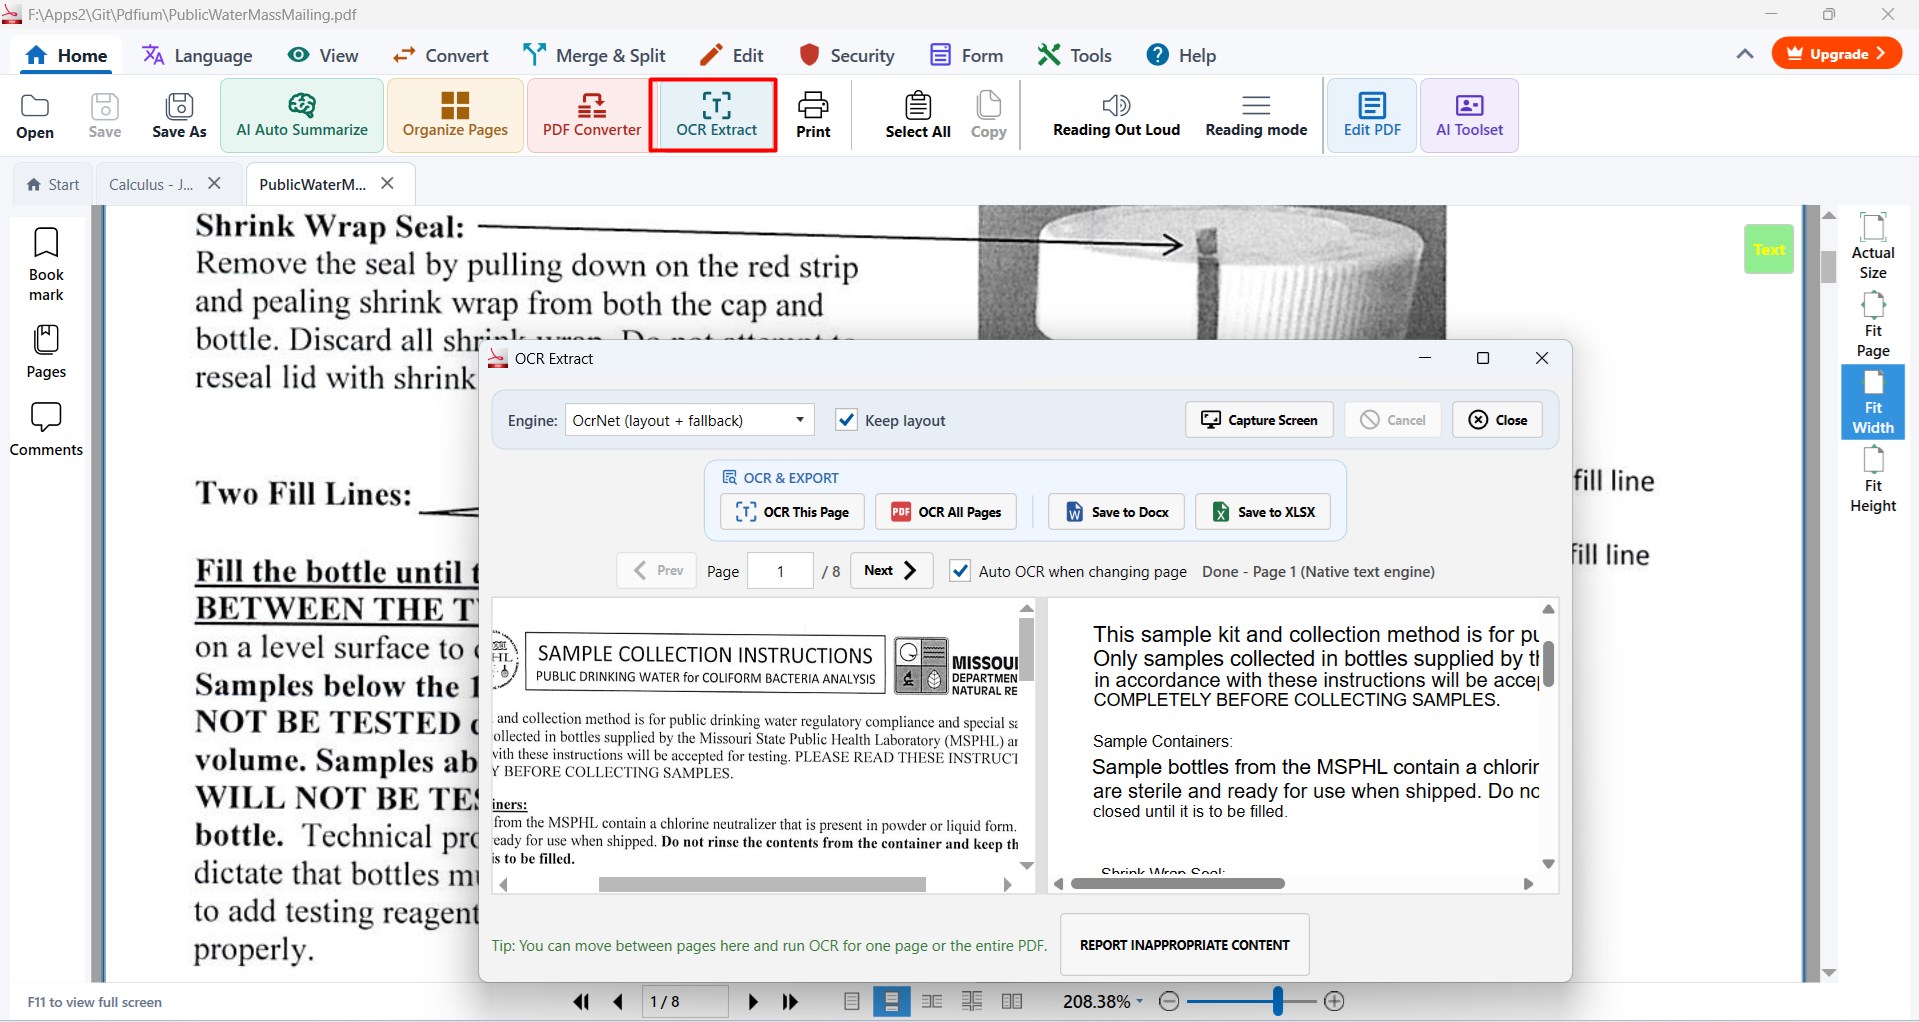The height and width of the screenshot is (1022, 1919).
Task: Set view to Fit Page
Action: tap(1873, 324)
